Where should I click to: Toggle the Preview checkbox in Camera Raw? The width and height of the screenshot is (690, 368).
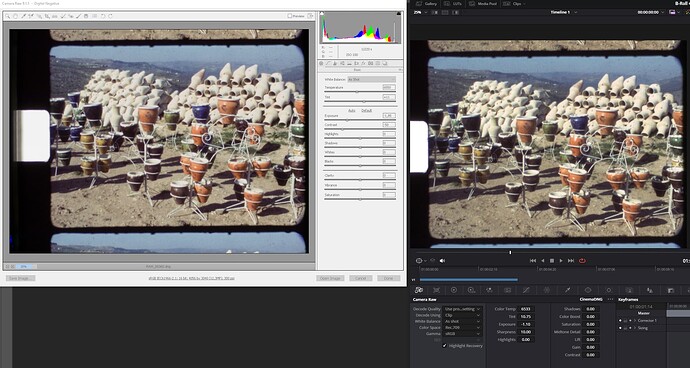click(290, 16)
